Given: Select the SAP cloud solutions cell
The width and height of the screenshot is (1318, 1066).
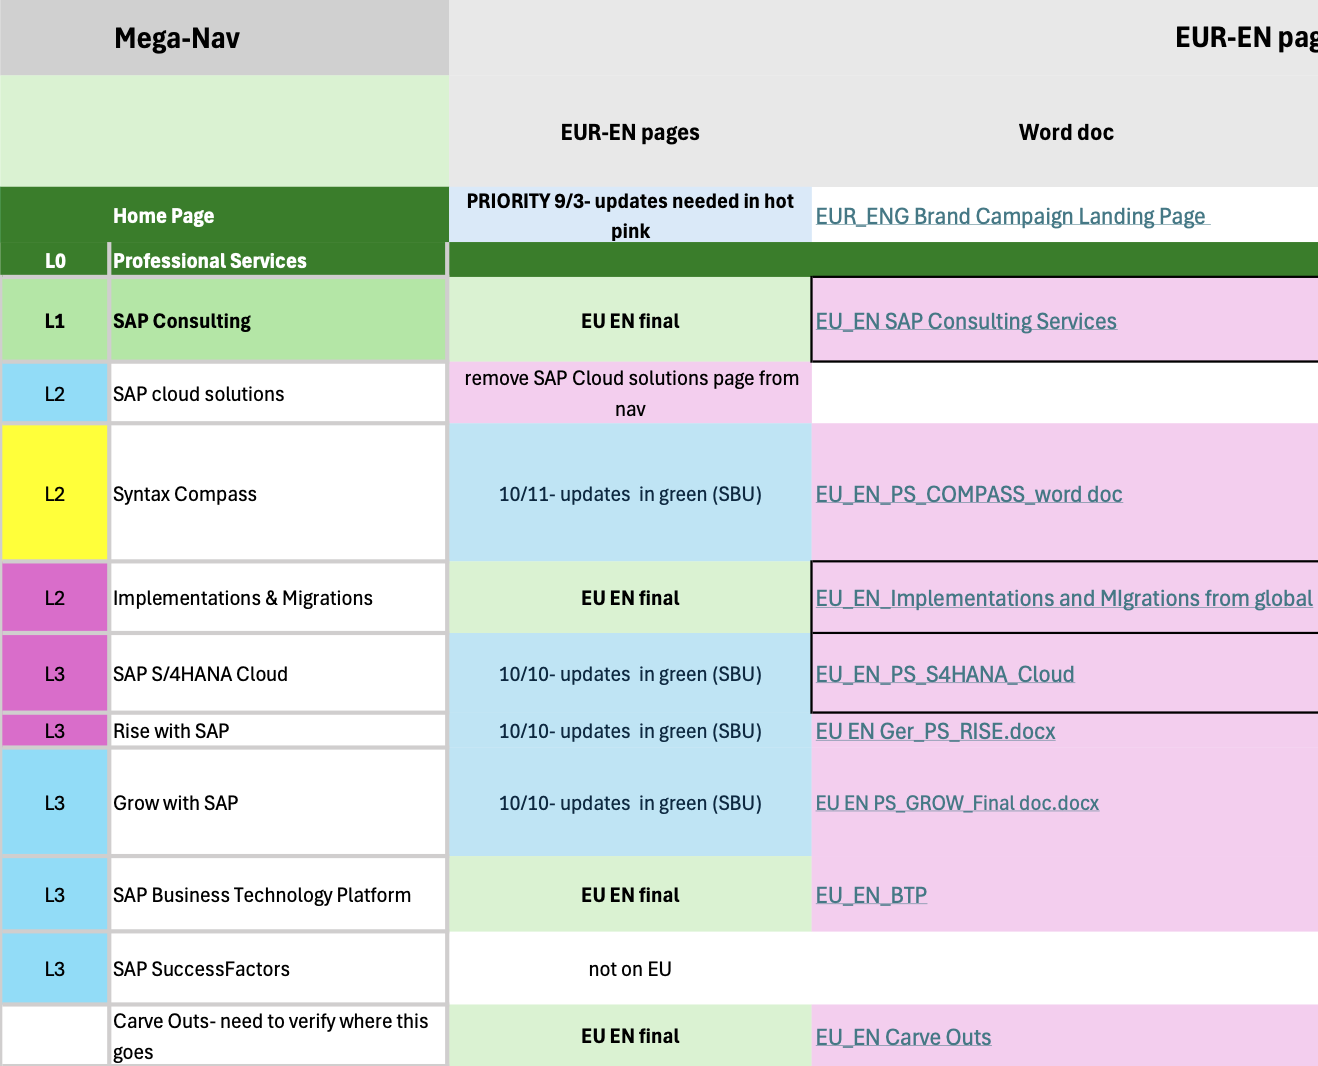Looking at the screenshot, I should tap(278, 394).
